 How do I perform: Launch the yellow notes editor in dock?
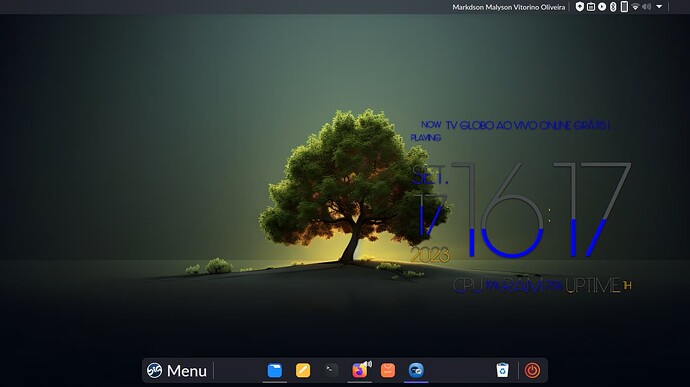pos(303,370)
